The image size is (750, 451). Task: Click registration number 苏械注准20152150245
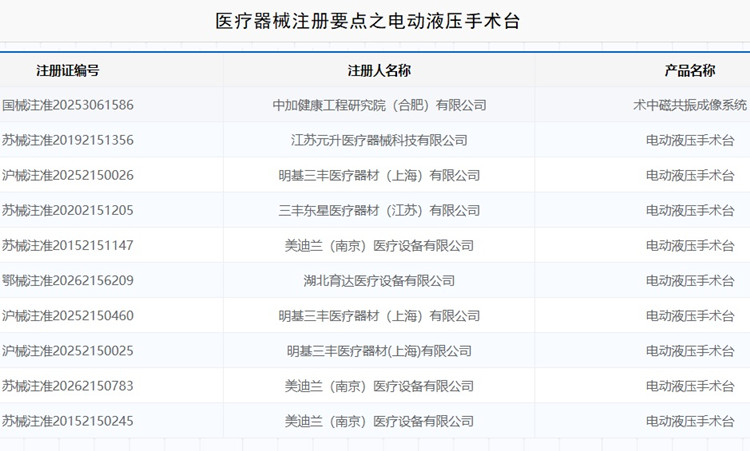[68, 421]
